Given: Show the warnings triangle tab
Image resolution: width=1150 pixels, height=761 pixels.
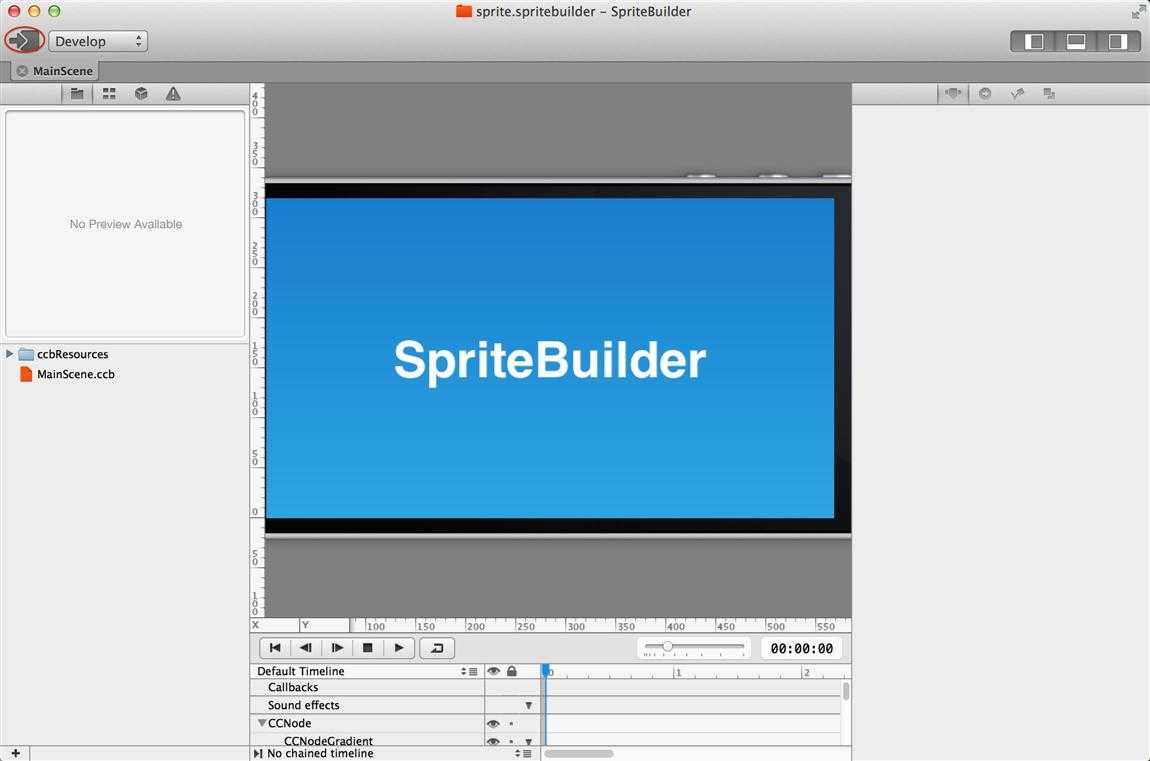Looking at the screenshot, I should point(173,93).
